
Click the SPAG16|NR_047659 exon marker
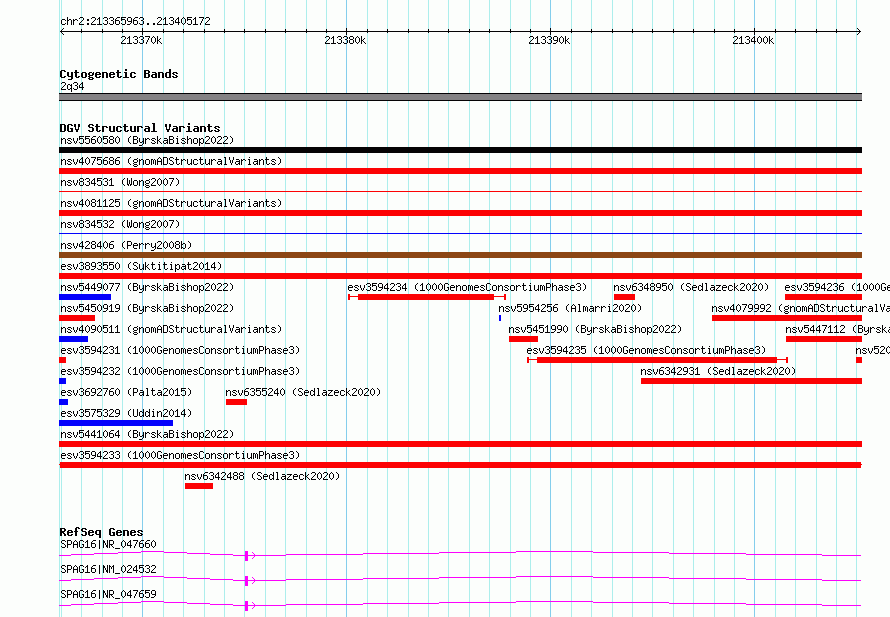tap(246, 606)
